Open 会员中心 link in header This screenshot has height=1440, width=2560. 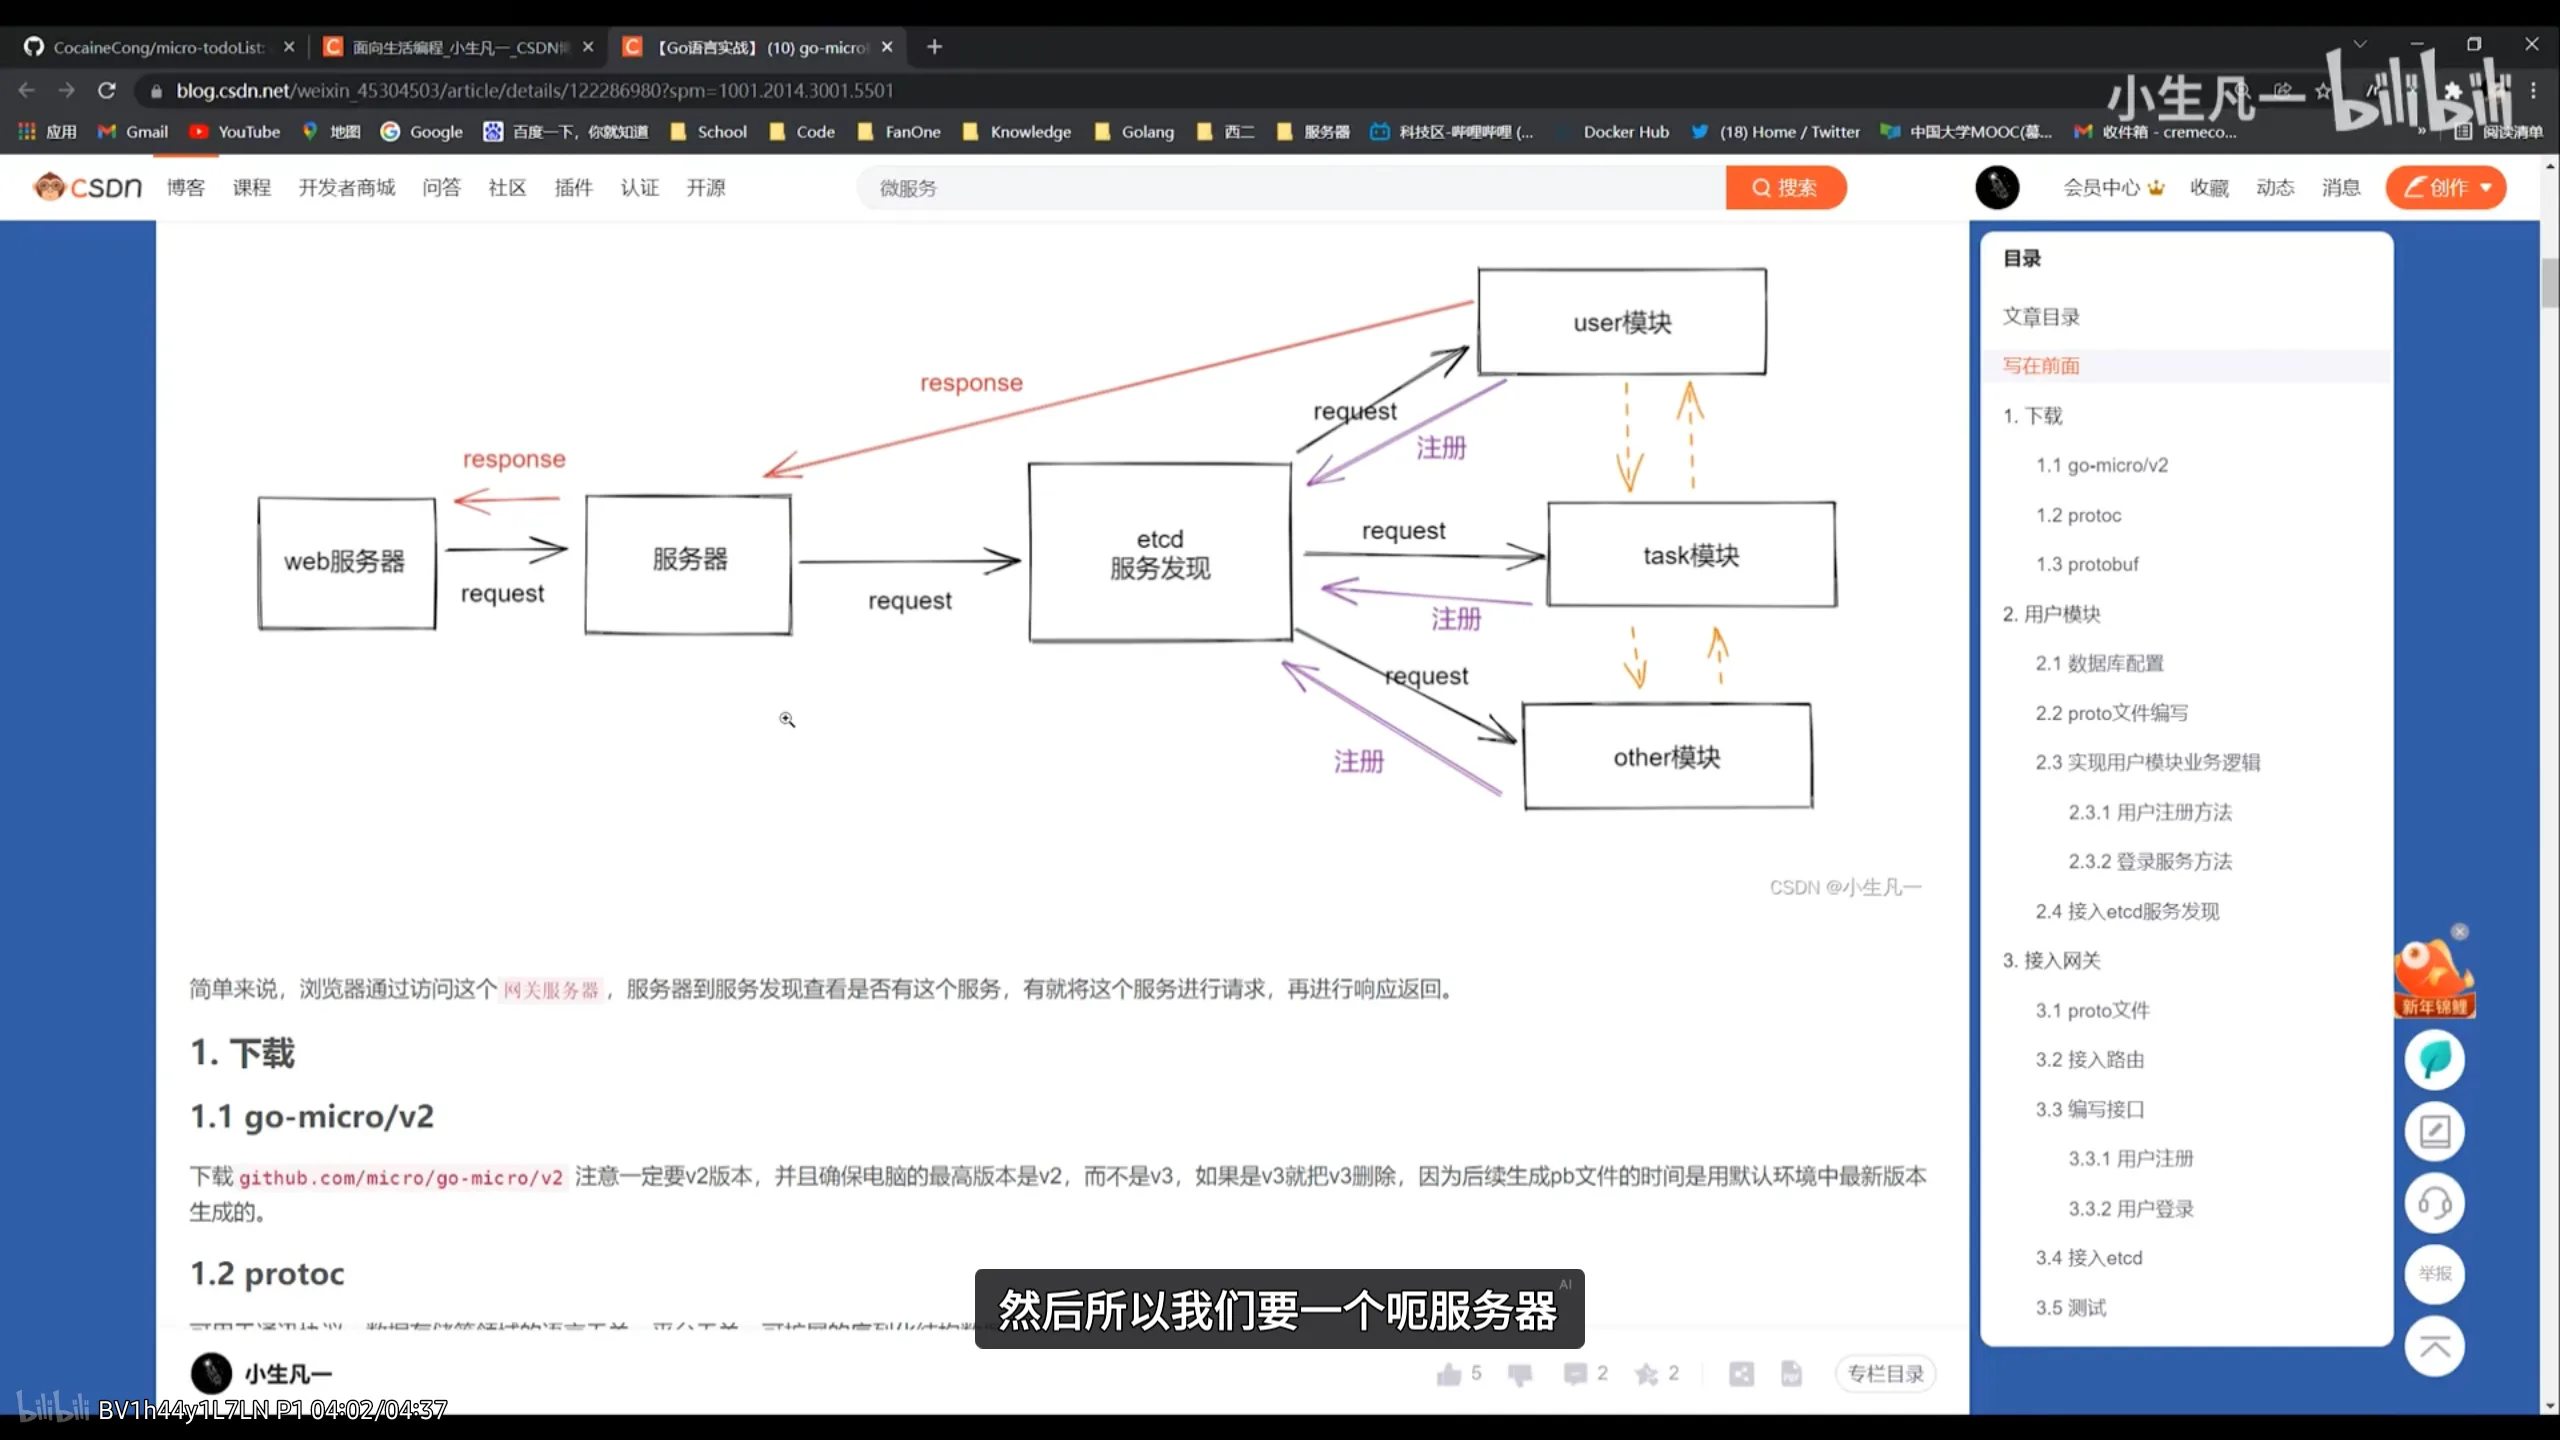(x=2112, y=187)
